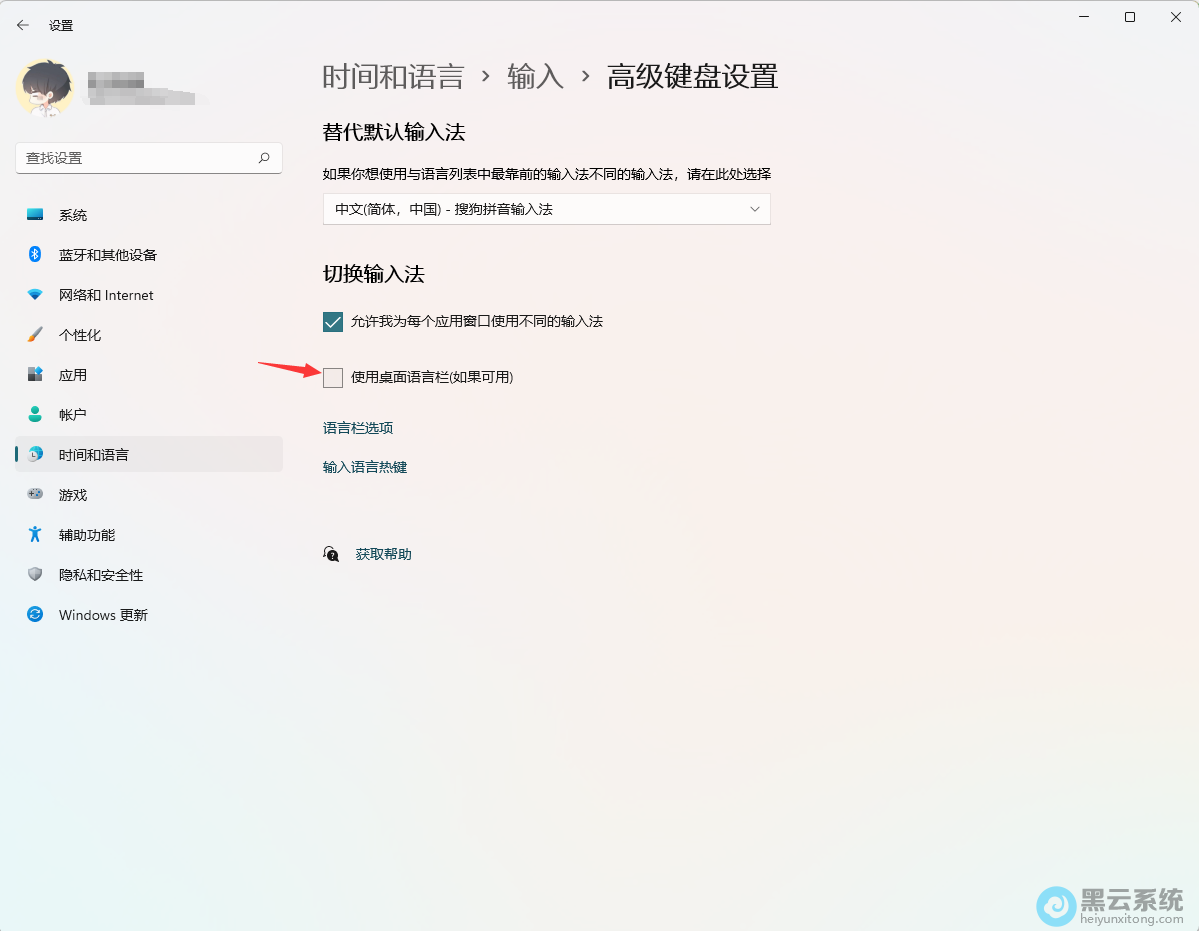Open 游戏 using the gamepad icon
This screenshot has height=931, width=1199.
tap(35, 495)
